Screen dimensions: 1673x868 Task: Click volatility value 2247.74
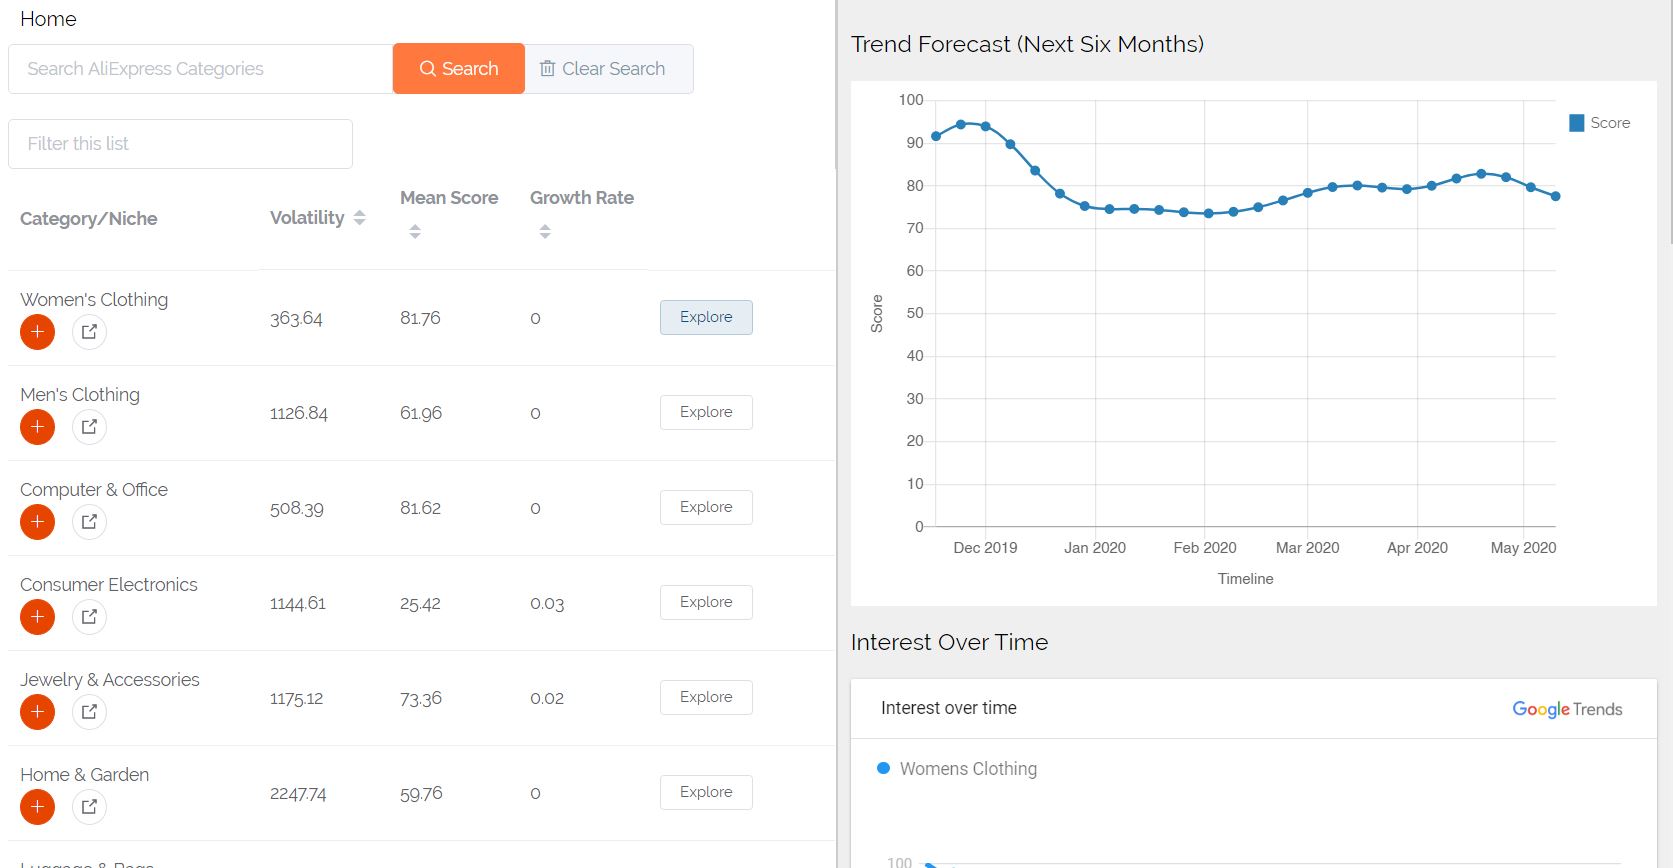[x=298, y=793]
